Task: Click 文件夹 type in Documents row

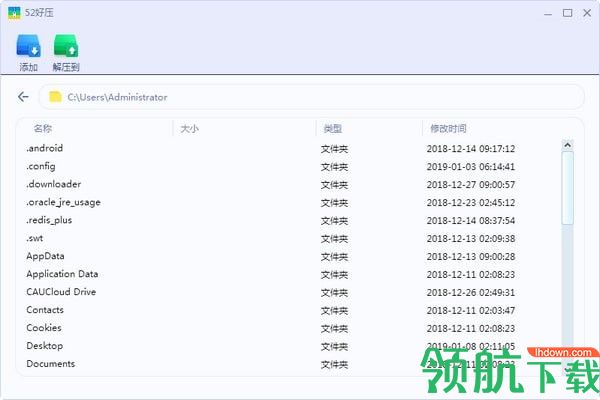Action: (x=334, y=365)
